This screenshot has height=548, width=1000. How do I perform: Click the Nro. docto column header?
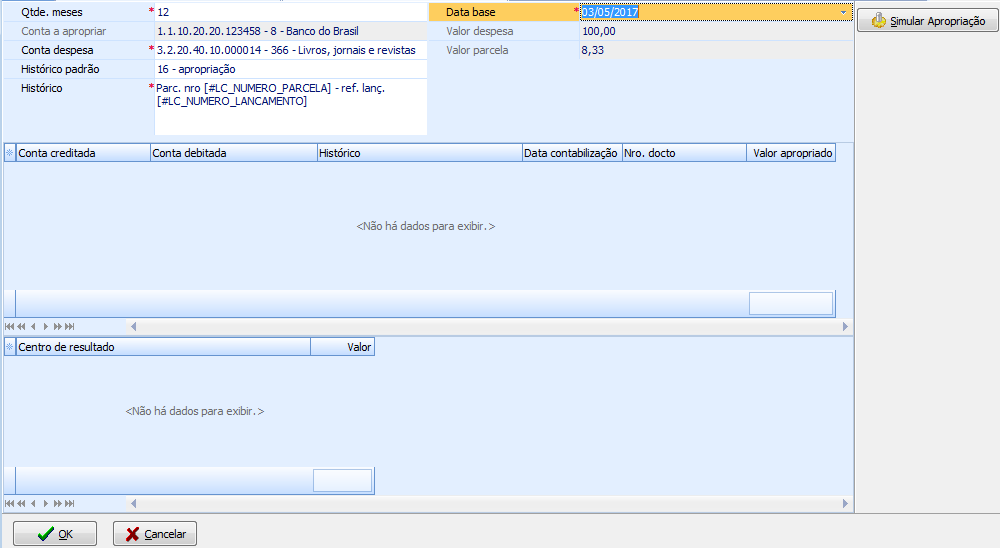684,153
